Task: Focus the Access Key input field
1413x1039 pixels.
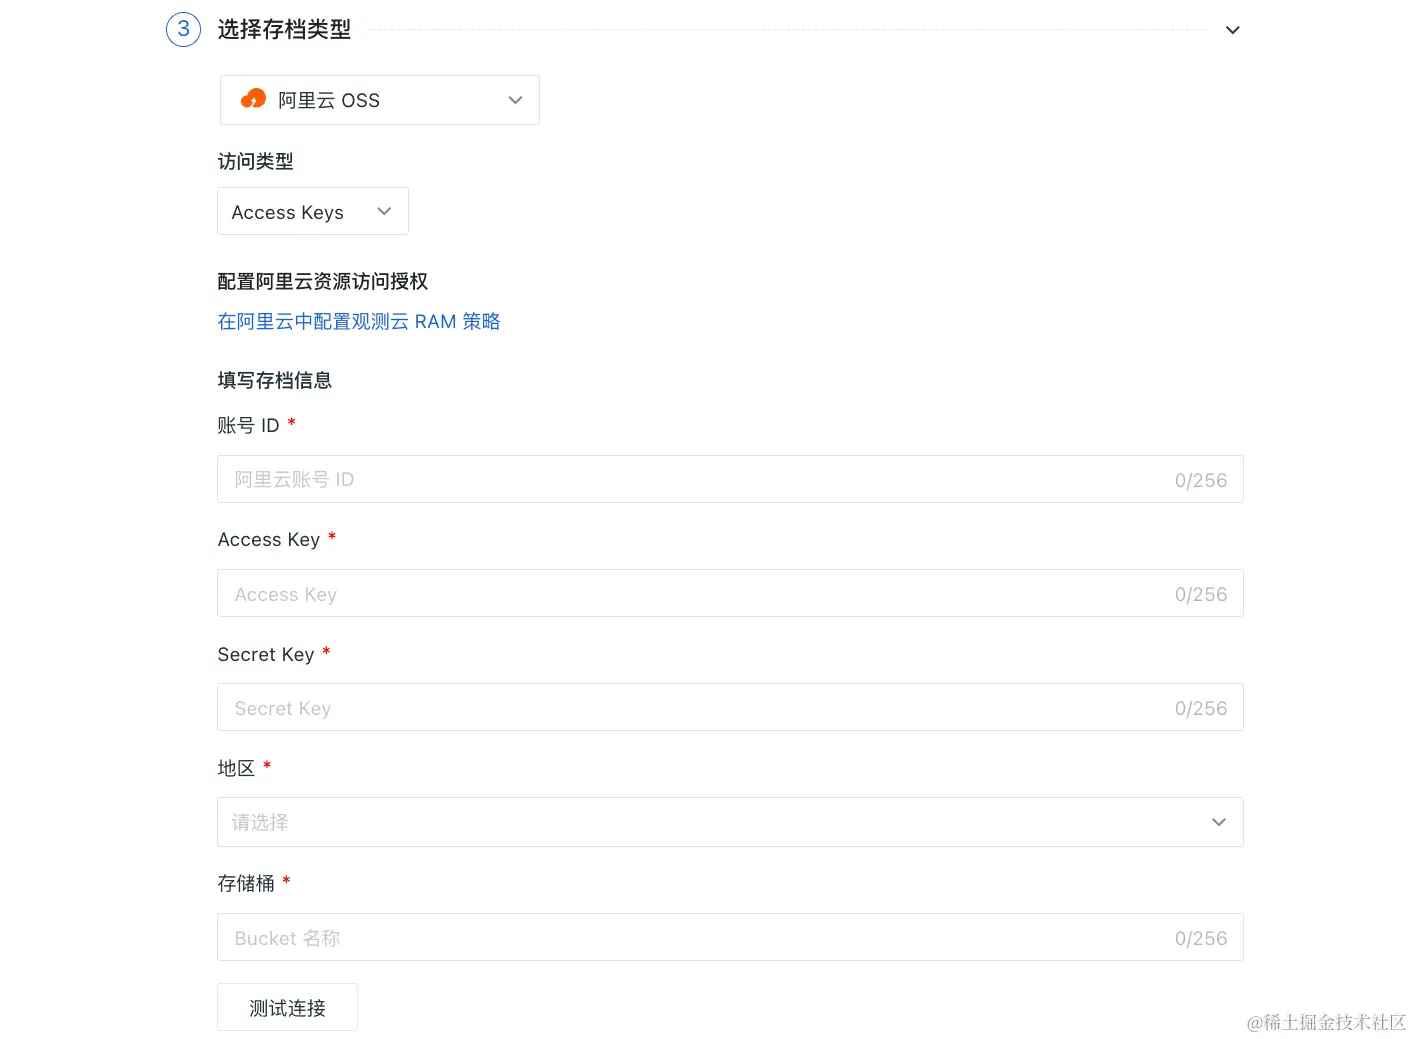Action: tap(730, 593)
